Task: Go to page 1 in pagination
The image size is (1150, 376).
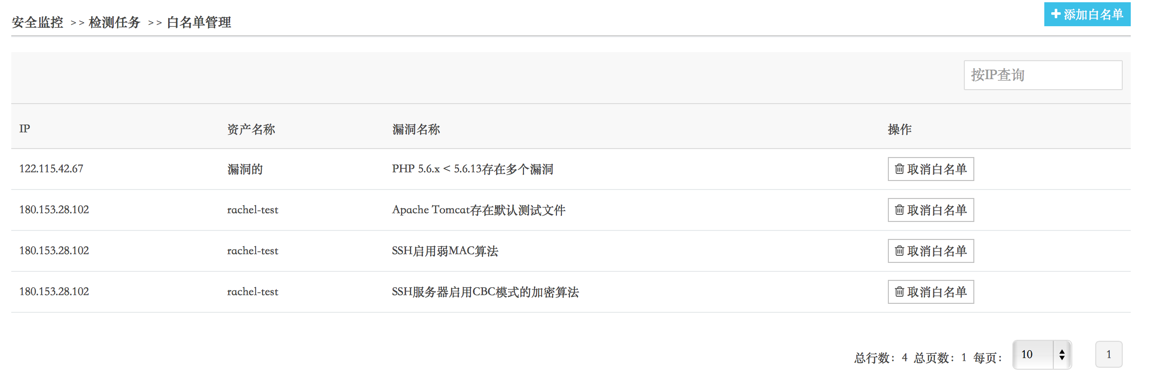Action: coord(1109,355)
